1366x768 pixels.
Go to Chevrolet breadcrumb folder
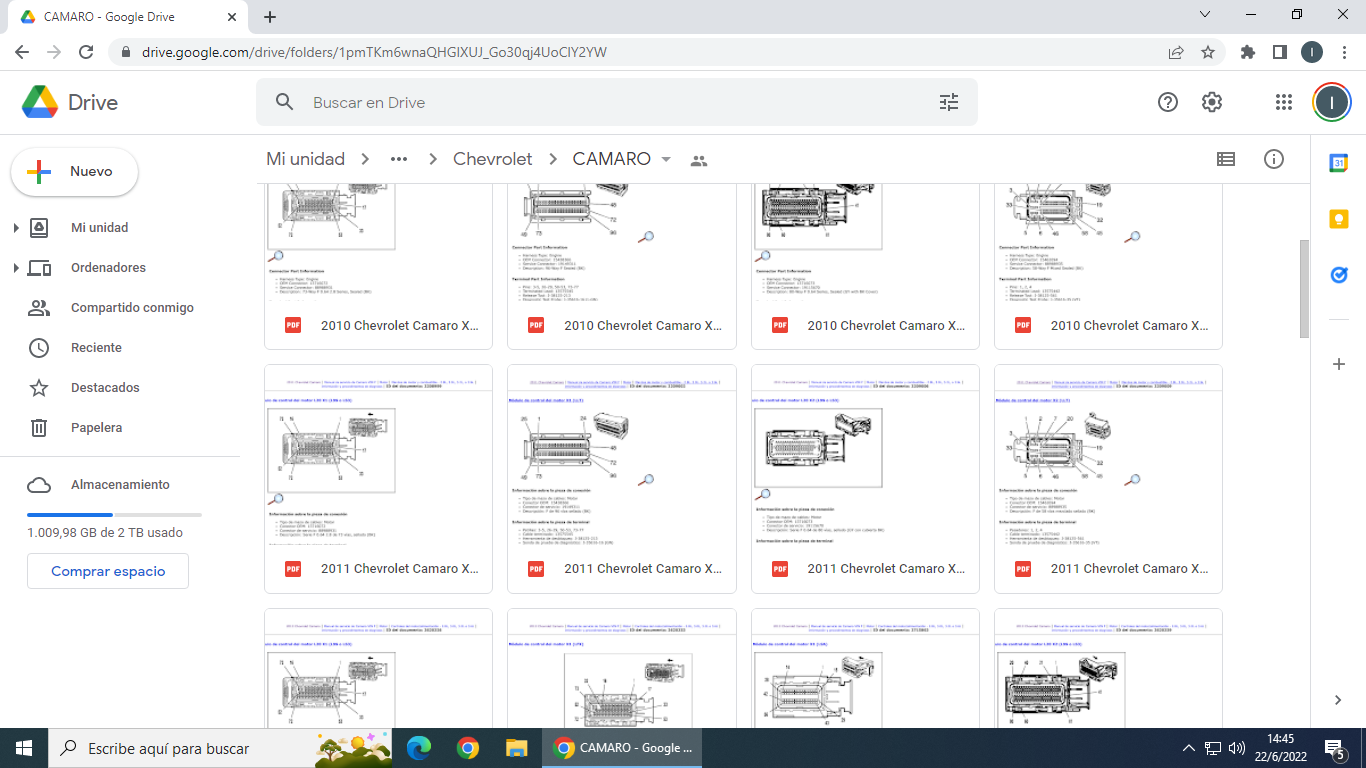pyautogui.click(x=493, y=159)
